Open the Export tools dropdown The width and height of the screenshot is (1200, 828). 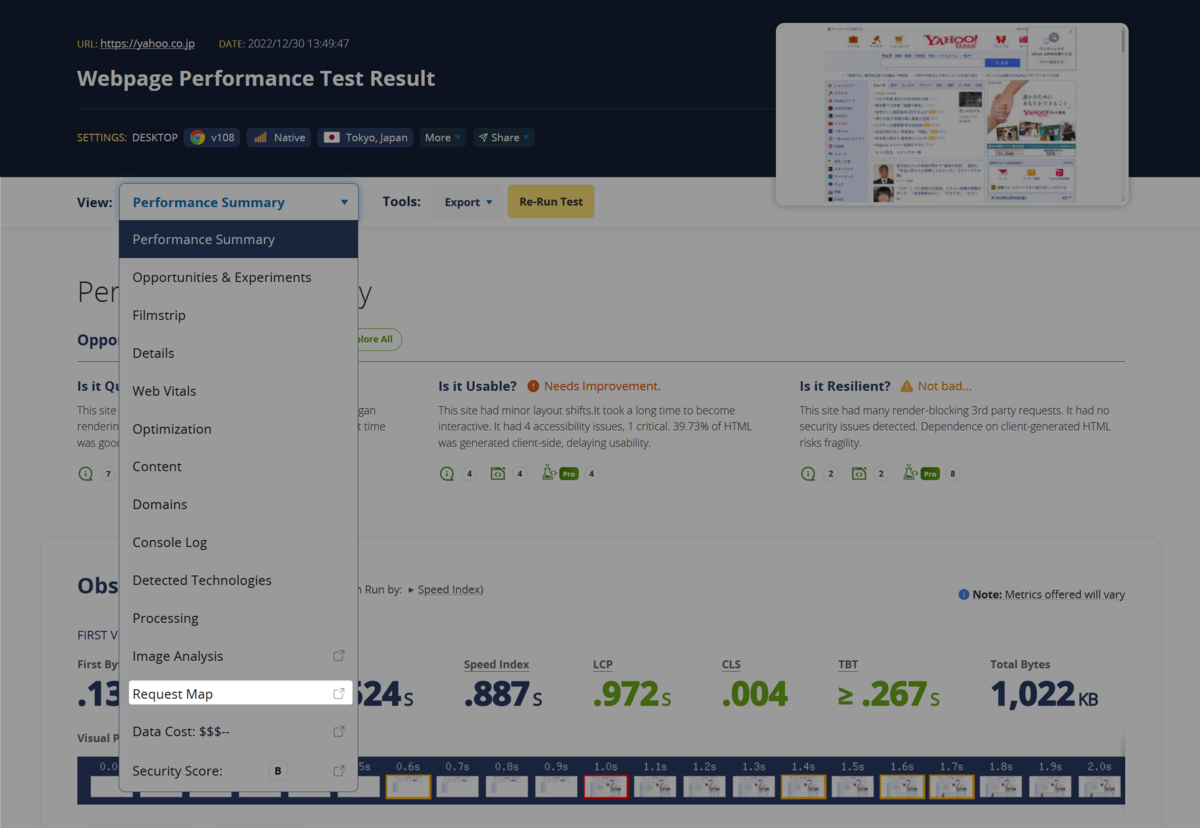[x=468, y=202]
